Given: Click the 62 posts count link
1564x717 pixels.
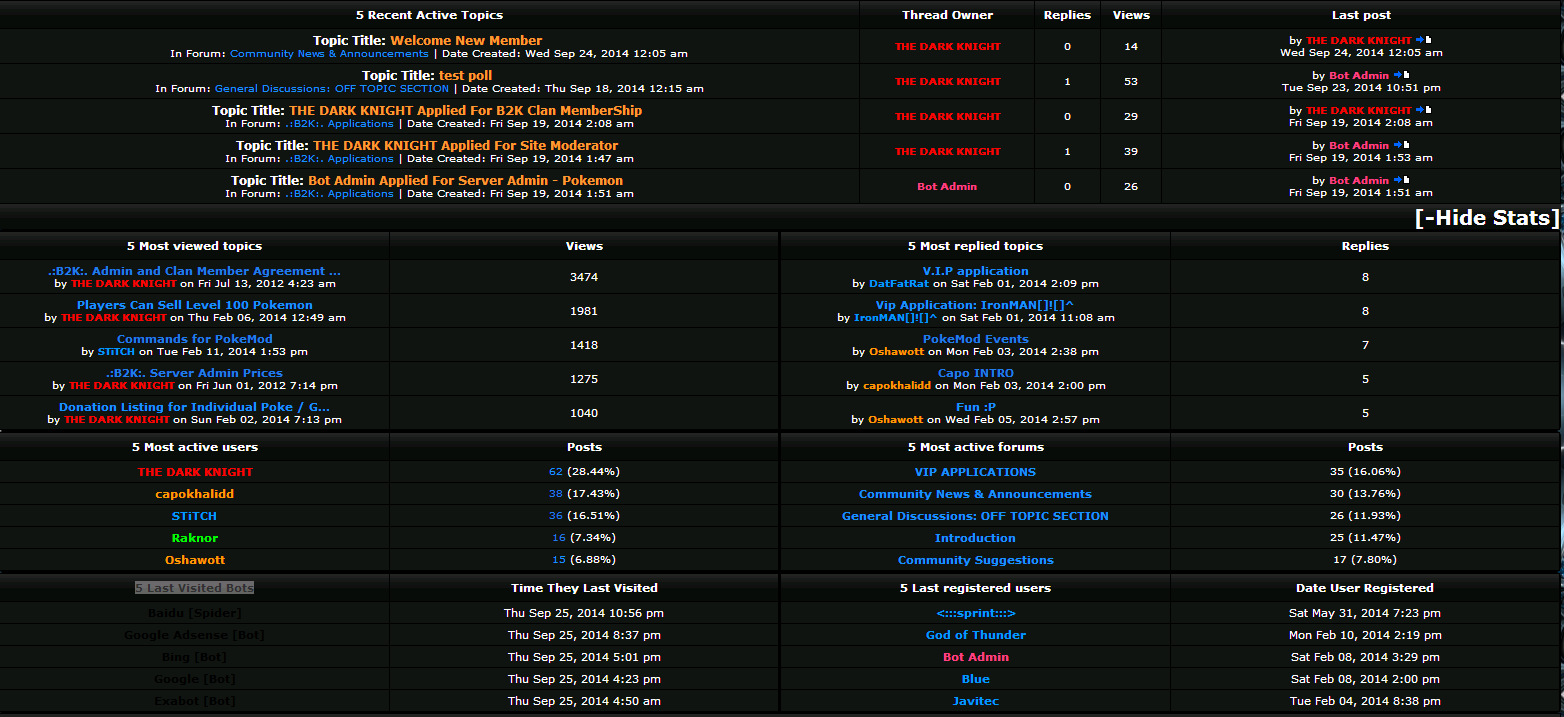Looking at the screenshot, I should coord(556,472).
